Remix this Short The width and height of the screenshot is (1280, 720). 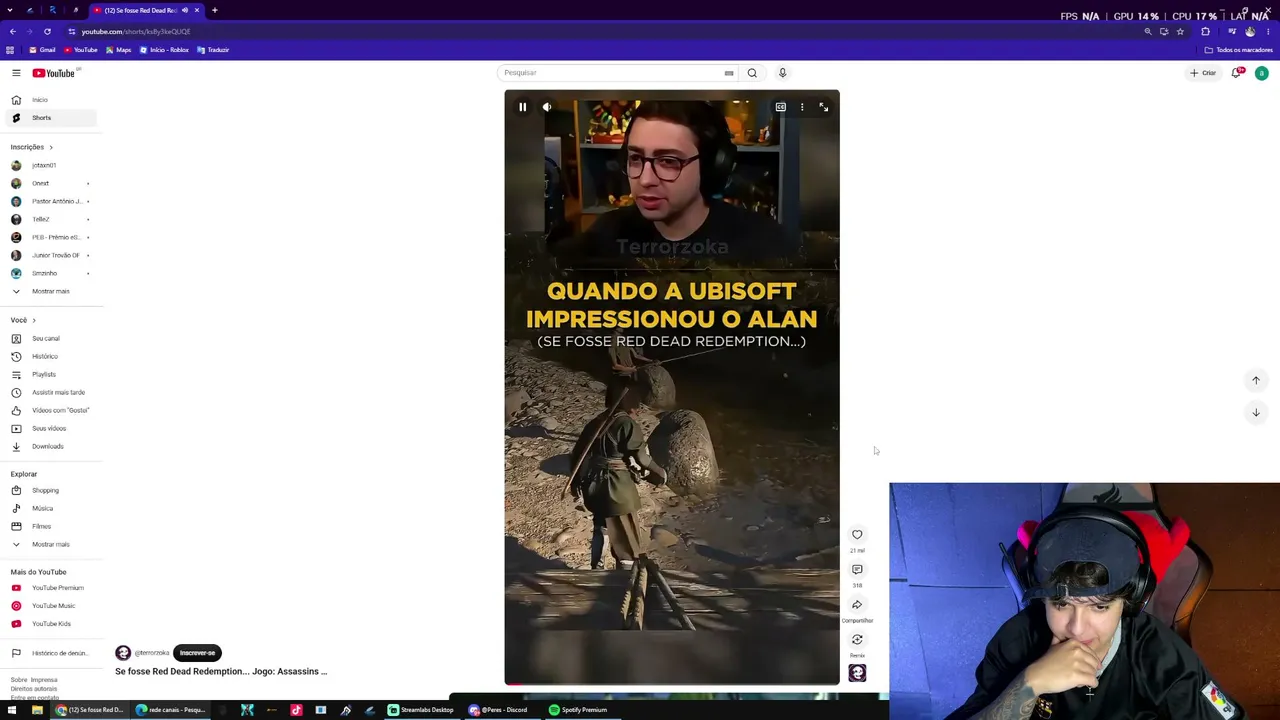tap(857, 640)
